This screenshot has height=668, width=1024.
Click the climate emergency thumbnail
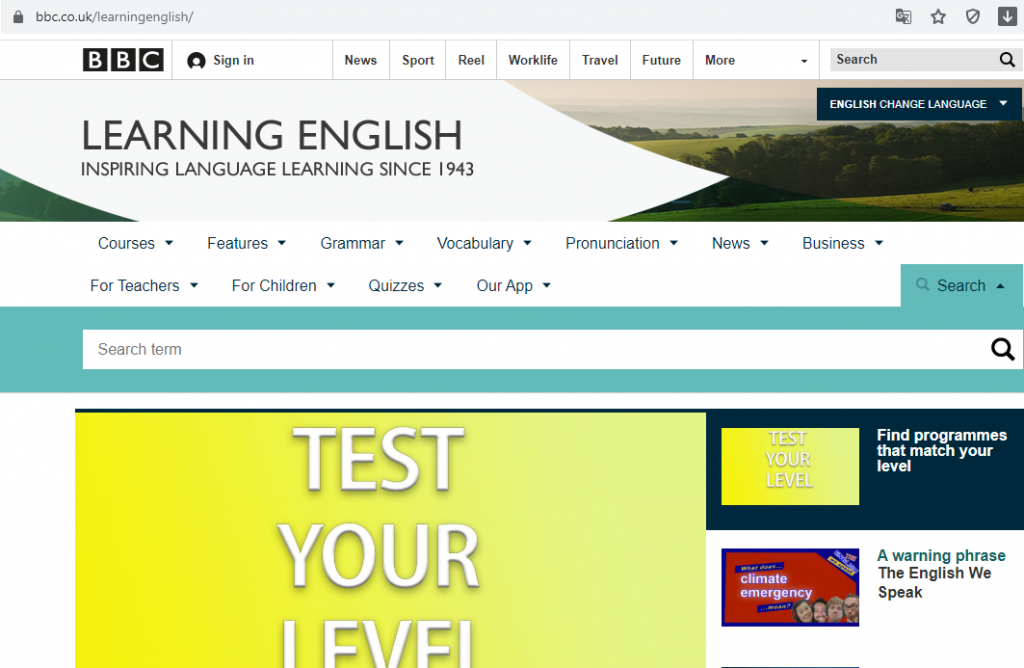coord(790,587)
